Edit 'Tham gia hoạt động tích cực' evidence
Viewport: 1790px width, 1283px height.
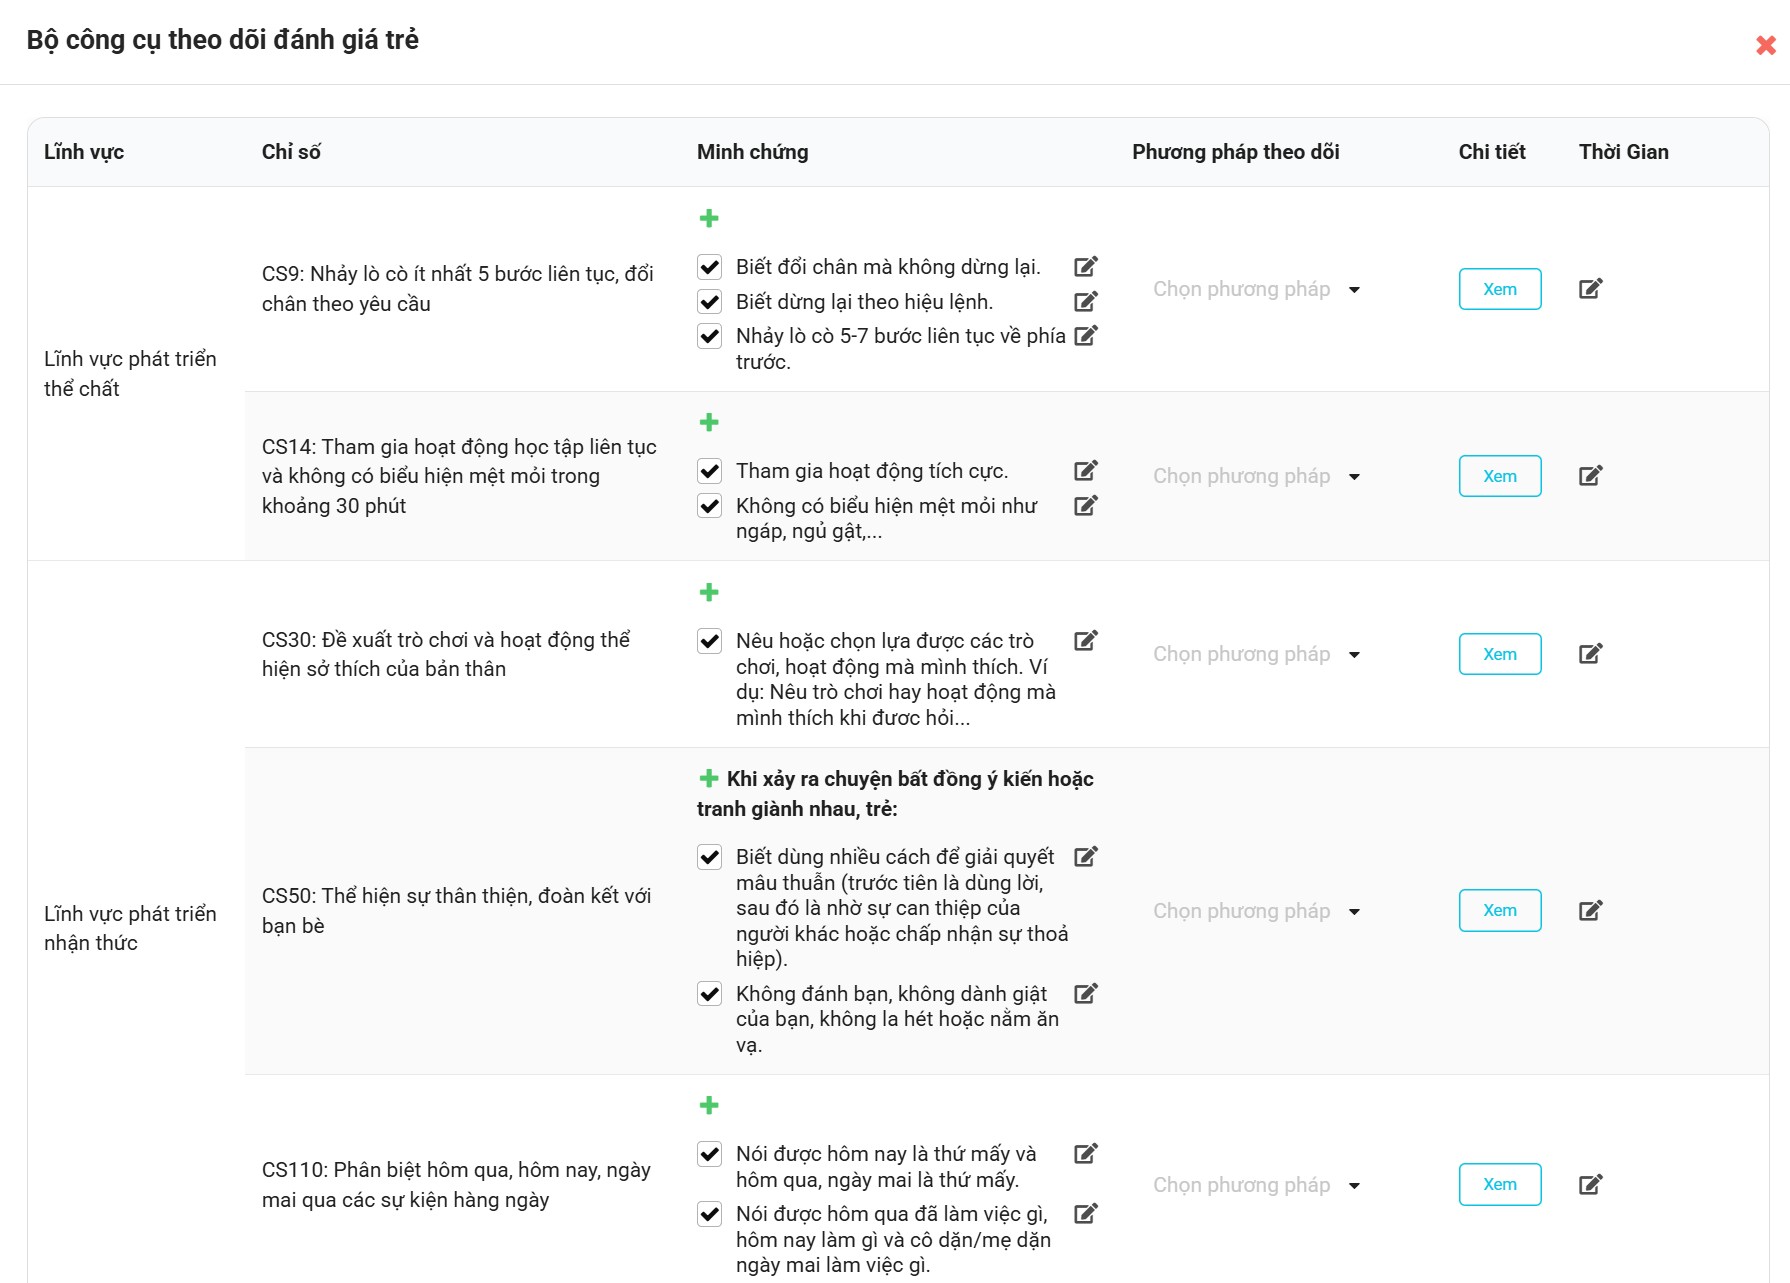(1086, 471)
